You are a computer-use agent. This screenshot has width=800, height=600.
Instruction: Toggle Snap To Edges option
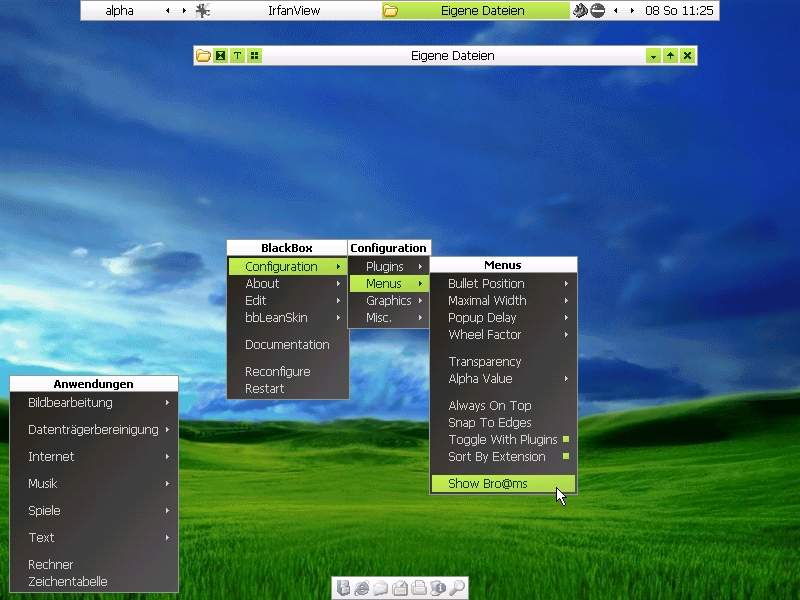(x=504, y=422)
